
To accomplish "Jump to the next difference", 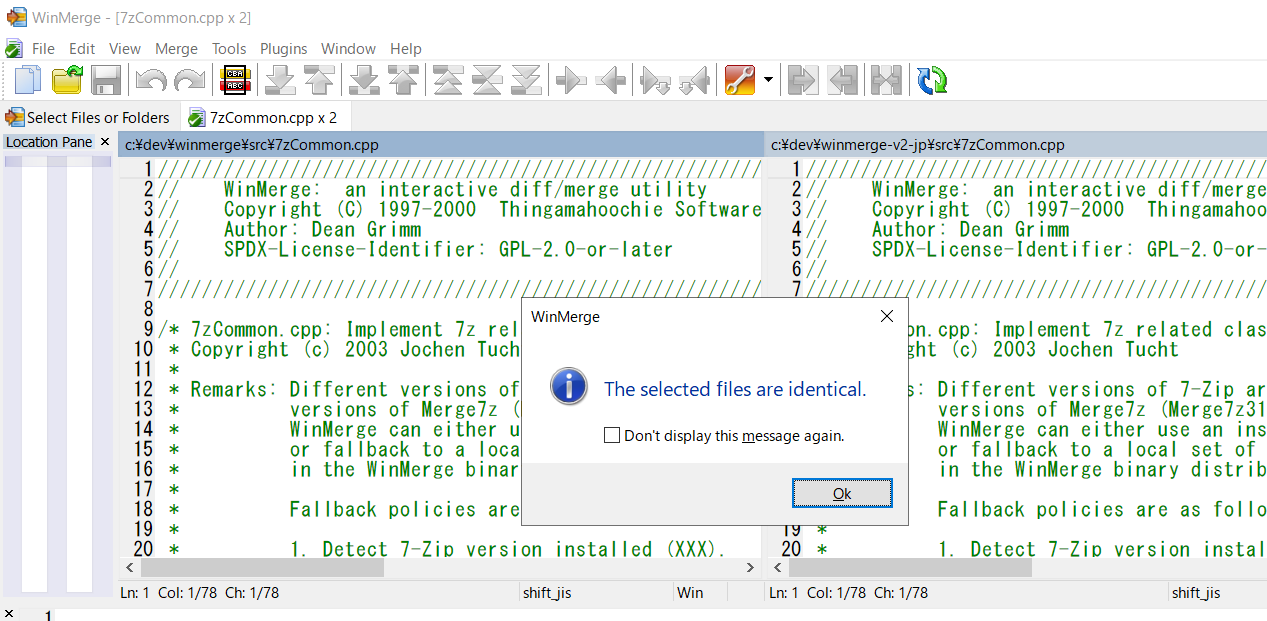I will (281, 80).
